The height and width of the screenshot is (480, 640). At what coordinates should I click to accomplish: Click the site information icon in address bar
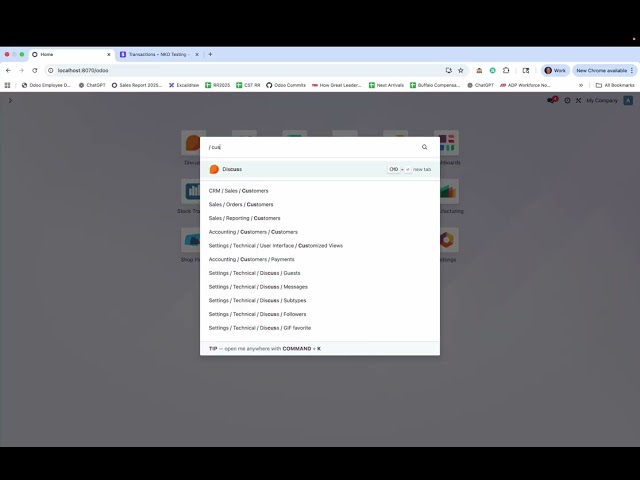(51, 71)
